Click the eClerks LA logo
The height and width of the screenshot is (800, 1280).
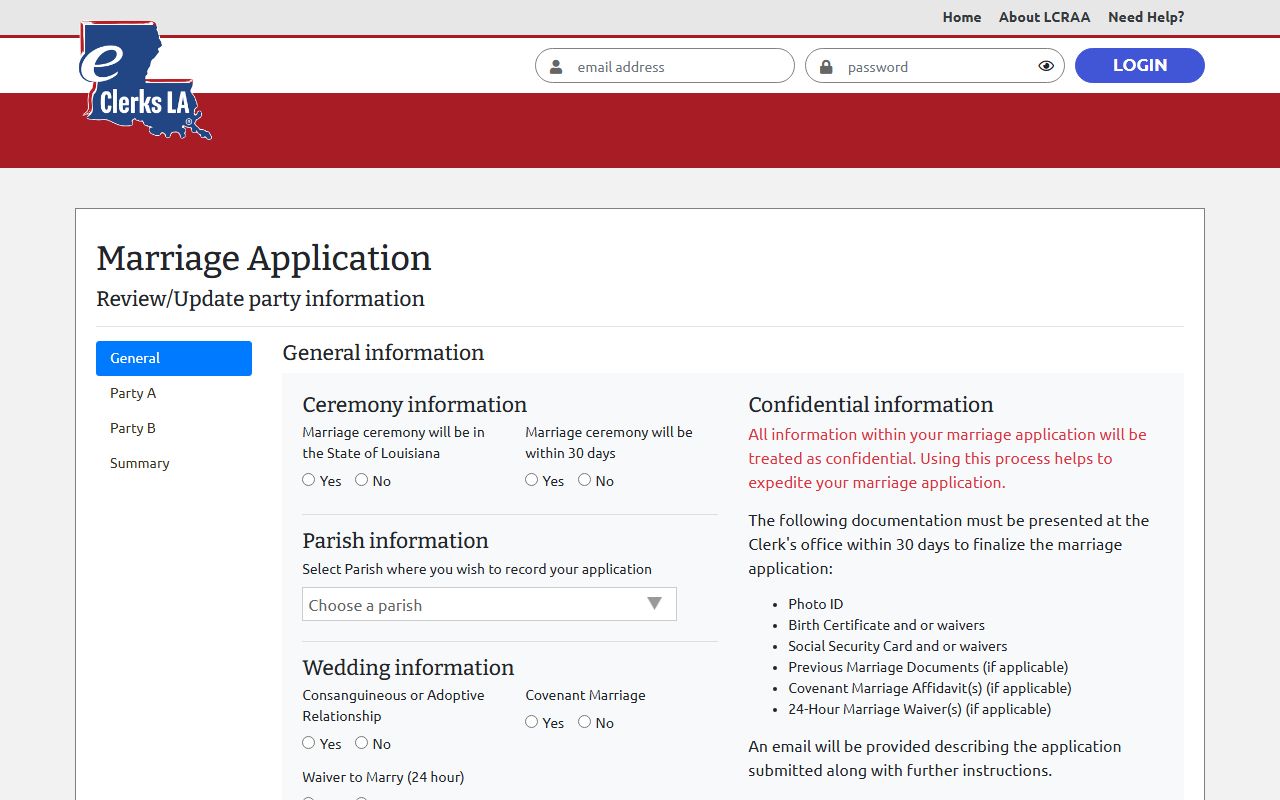pyautogui.click(x=145, y=80)
